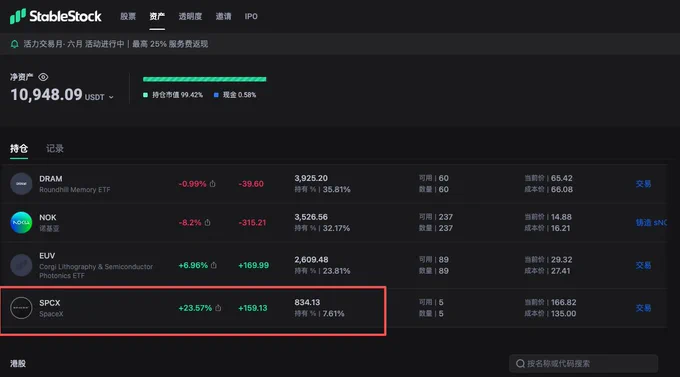
Task: Toggle net asset visibility eye icon
Action: pos(43,77)
